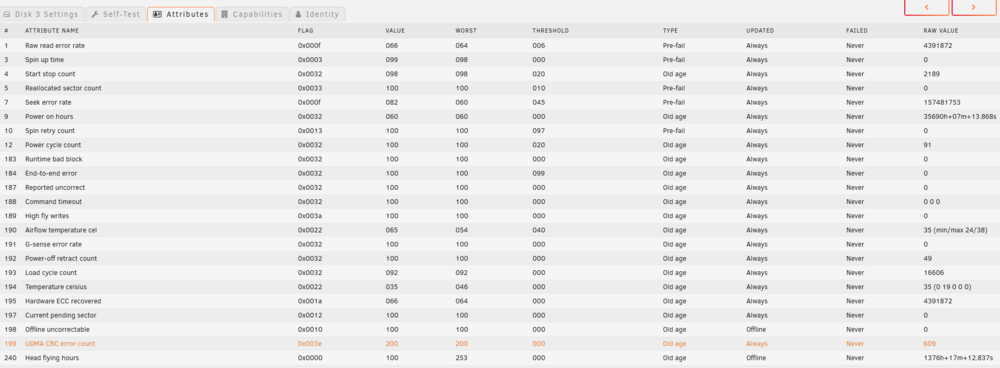Go to next disk with right arrow
The height and width of the screenshot is (368, 1000).
[974, 7]
